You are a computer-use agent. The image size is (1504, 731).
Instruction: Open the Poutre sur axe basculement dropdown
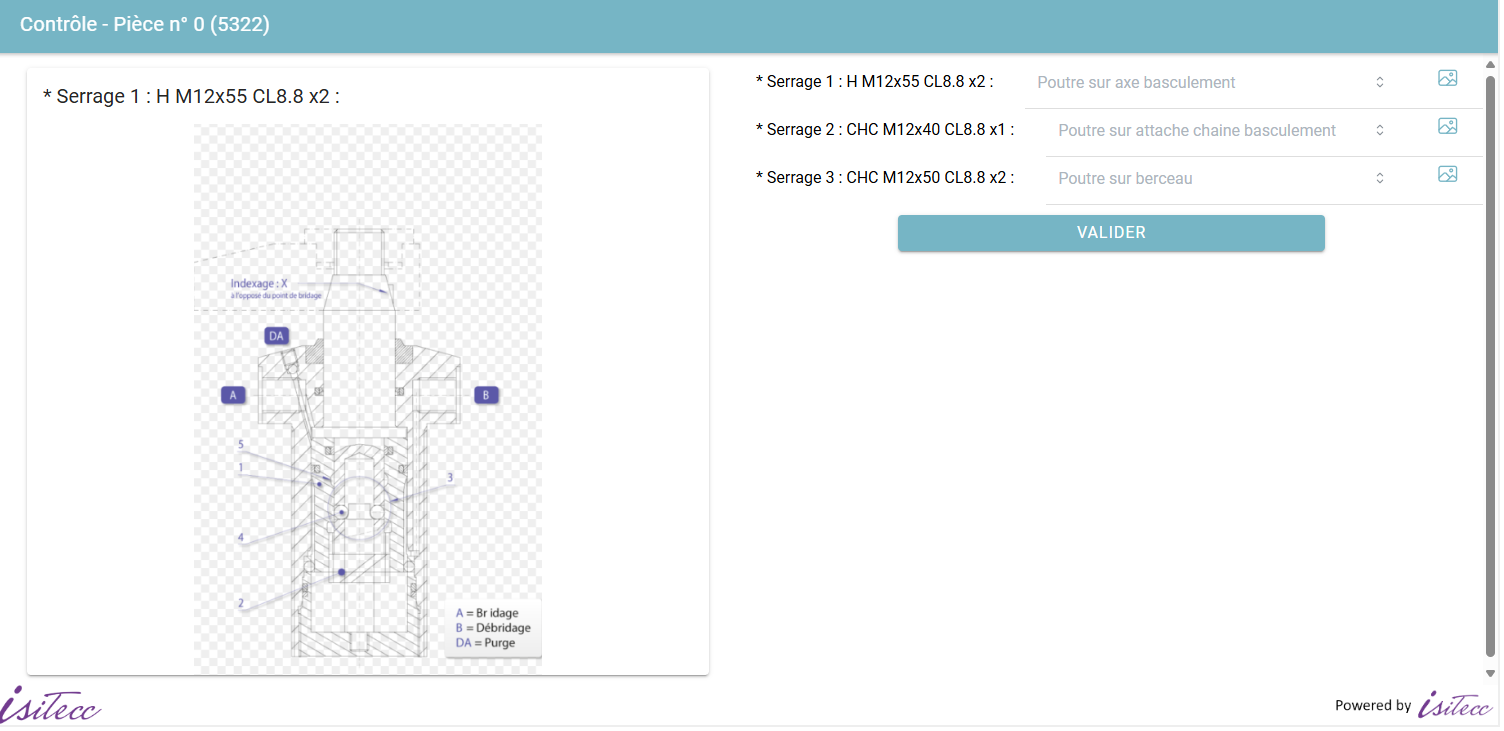(1210, 83)
